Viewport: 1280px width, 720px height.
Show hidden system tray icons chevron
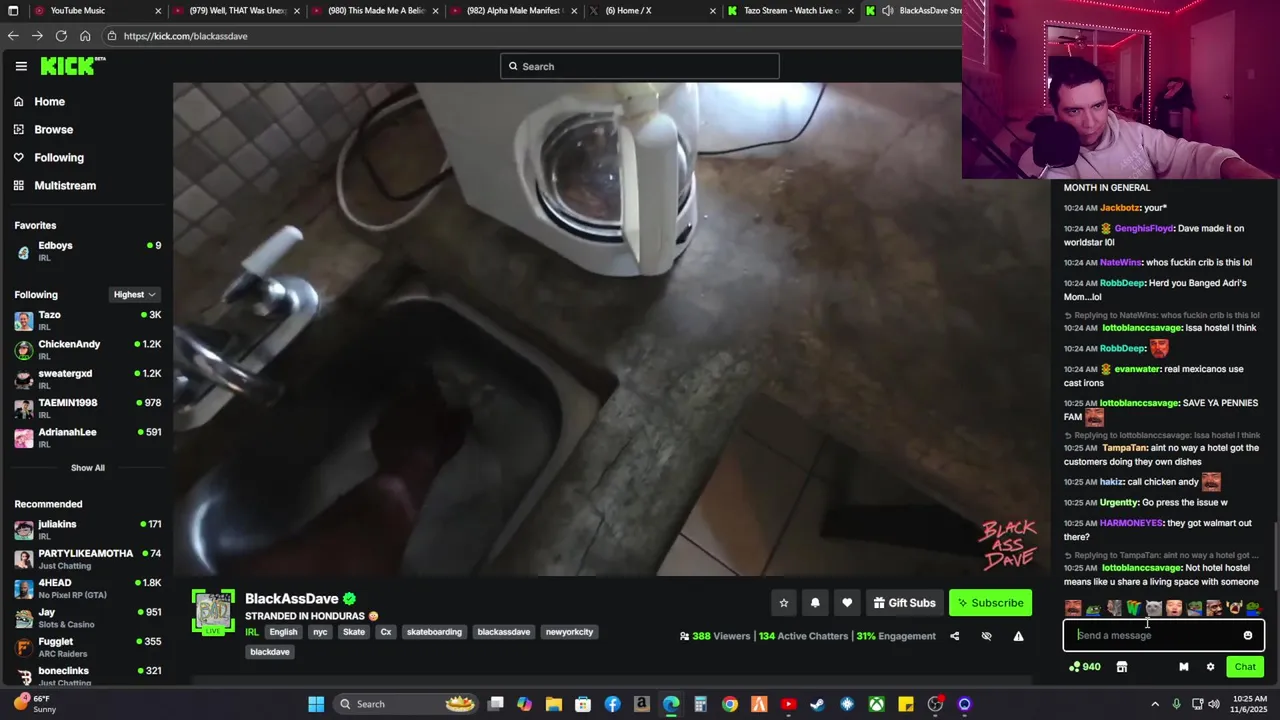(x=1155, y=704)
